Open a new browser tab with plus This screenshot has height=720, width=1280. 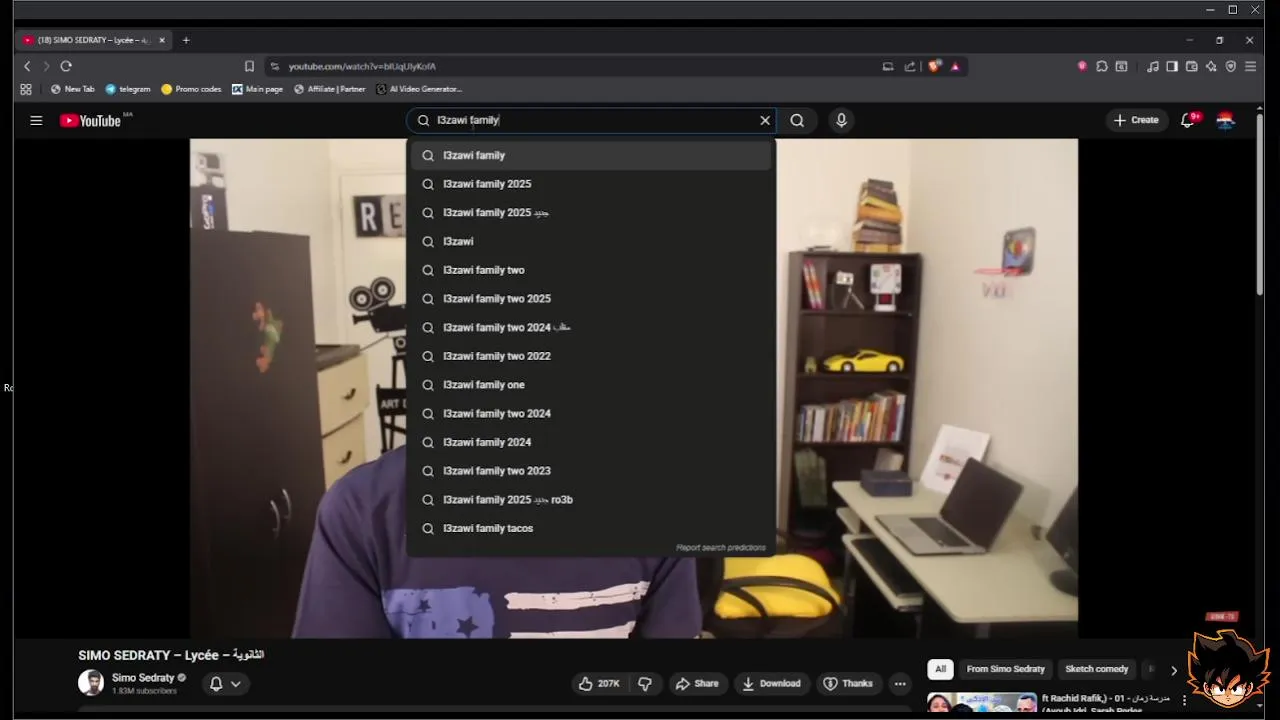pyautogui.click(x=186, y=40)
